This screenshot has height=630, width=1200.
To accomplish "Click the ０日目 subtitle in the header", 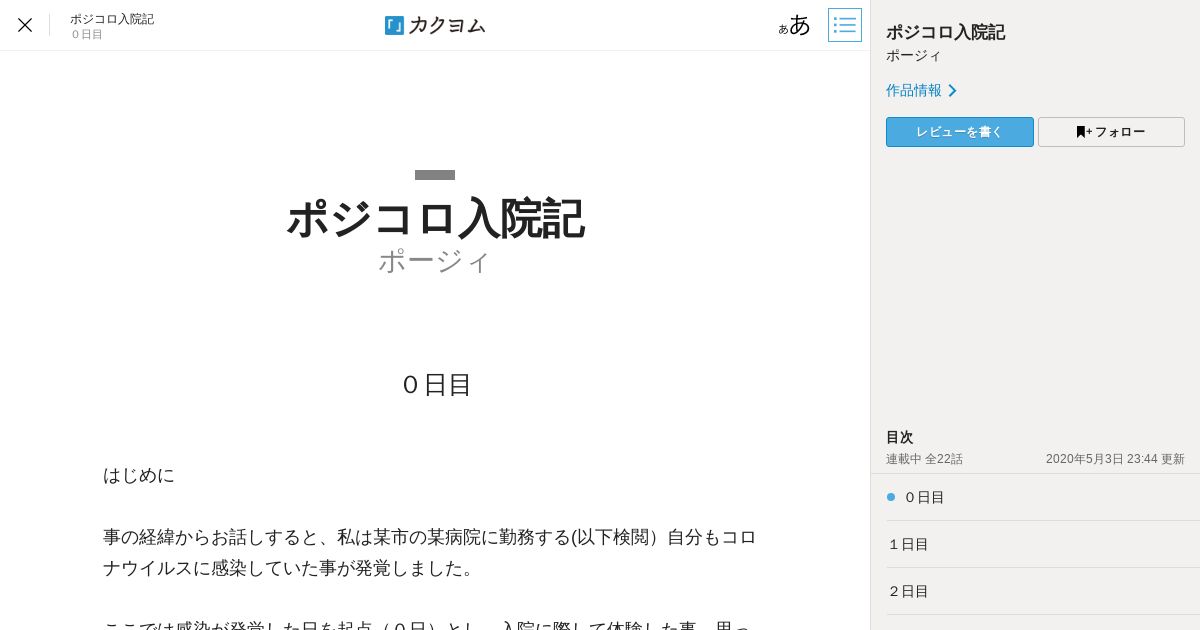I will pos(86,34).
